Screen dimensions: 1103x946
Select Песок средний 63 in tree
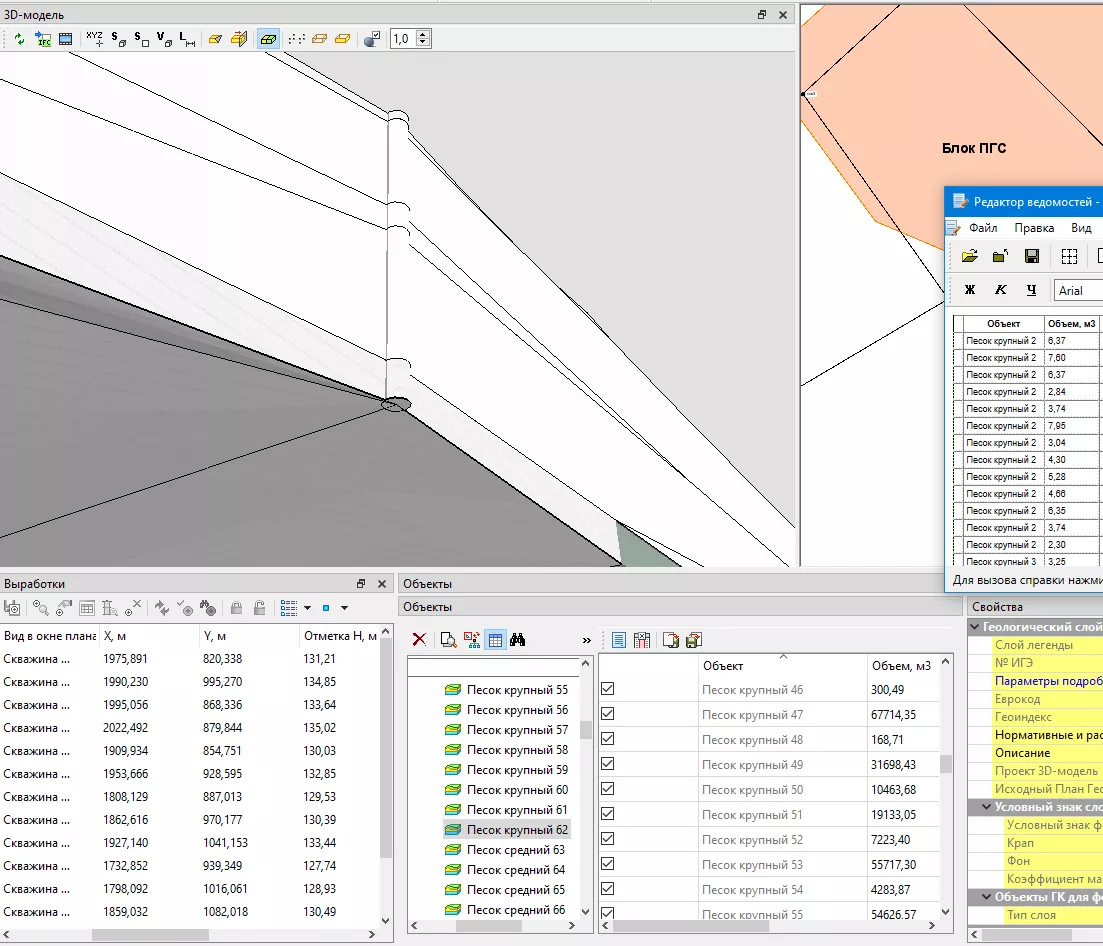pos(515,850)
